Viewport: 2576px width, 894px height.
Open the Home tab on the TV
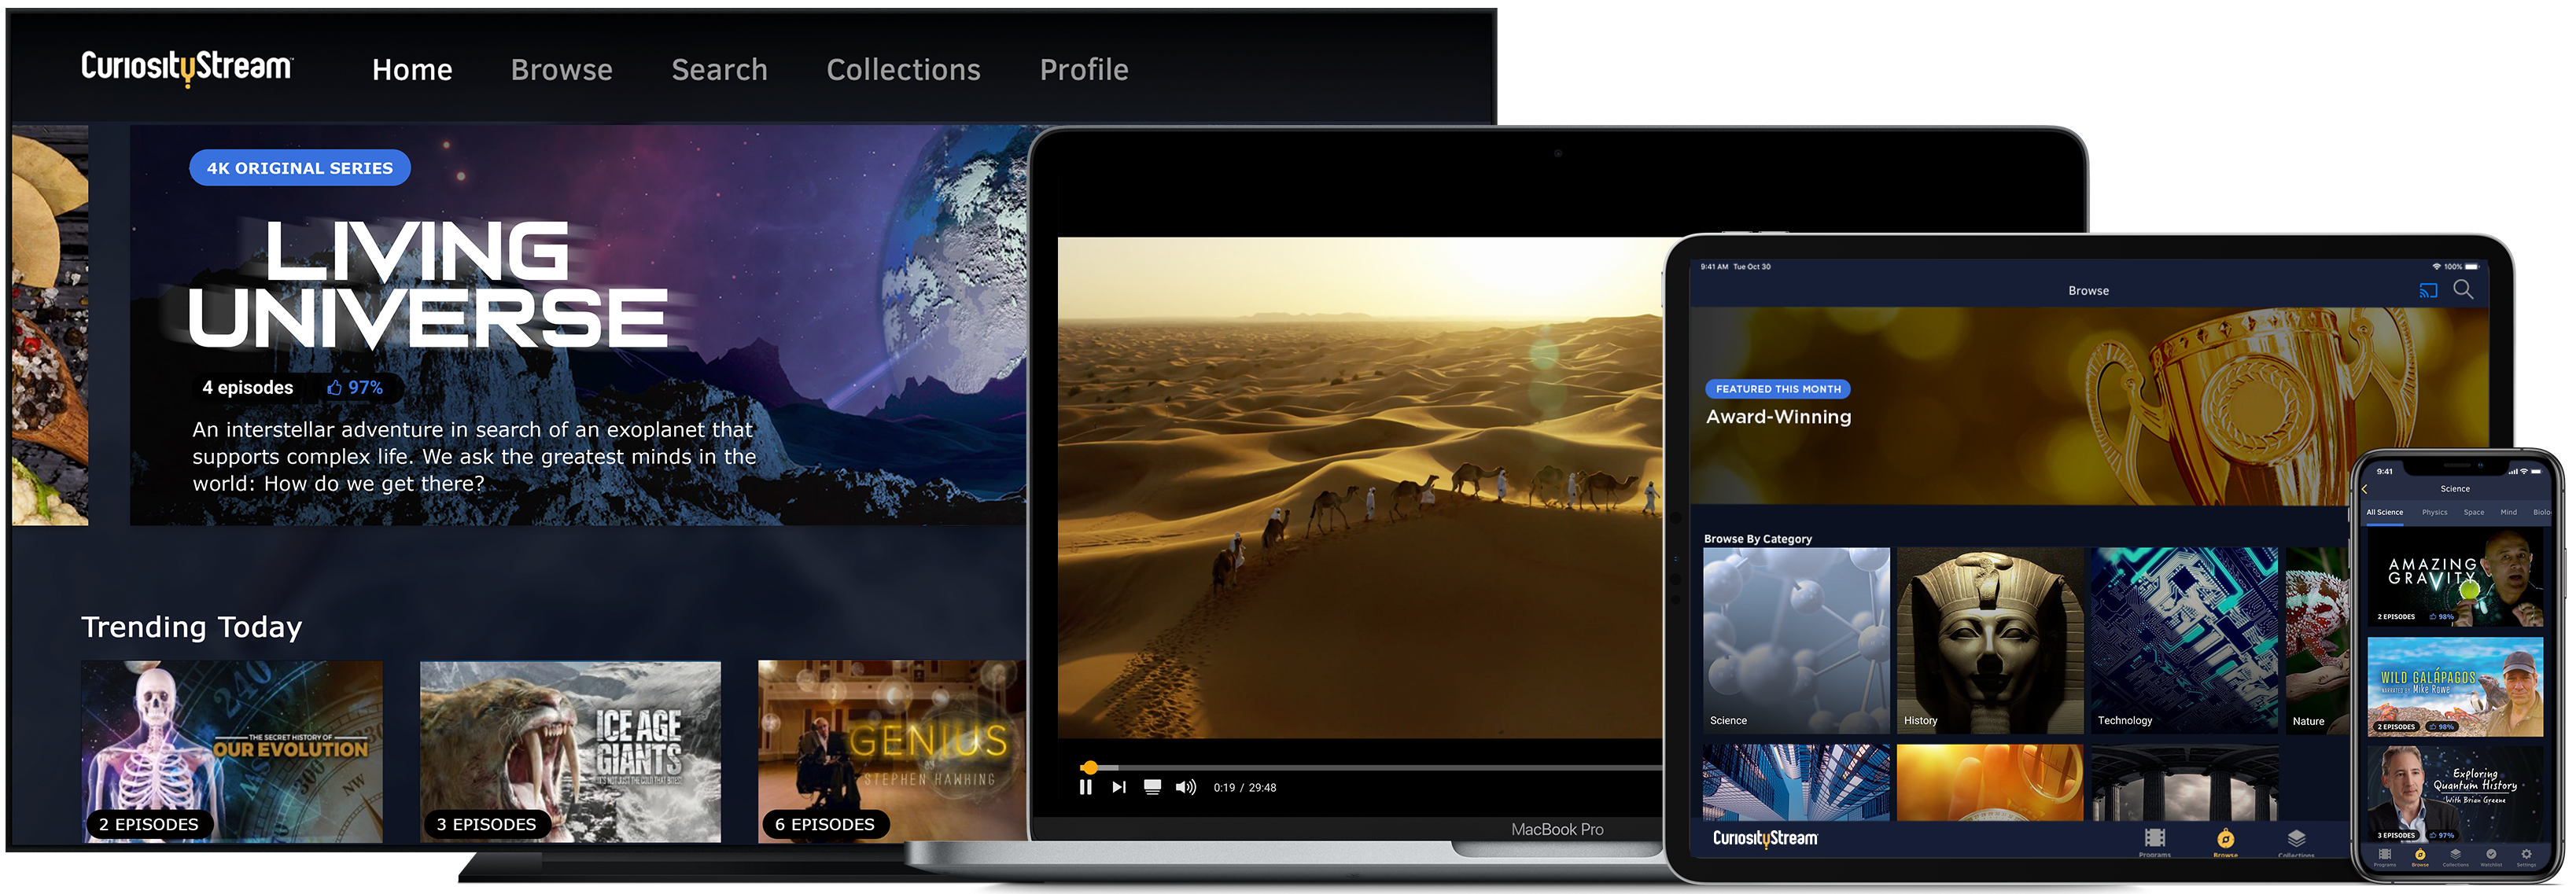(412, 69)
